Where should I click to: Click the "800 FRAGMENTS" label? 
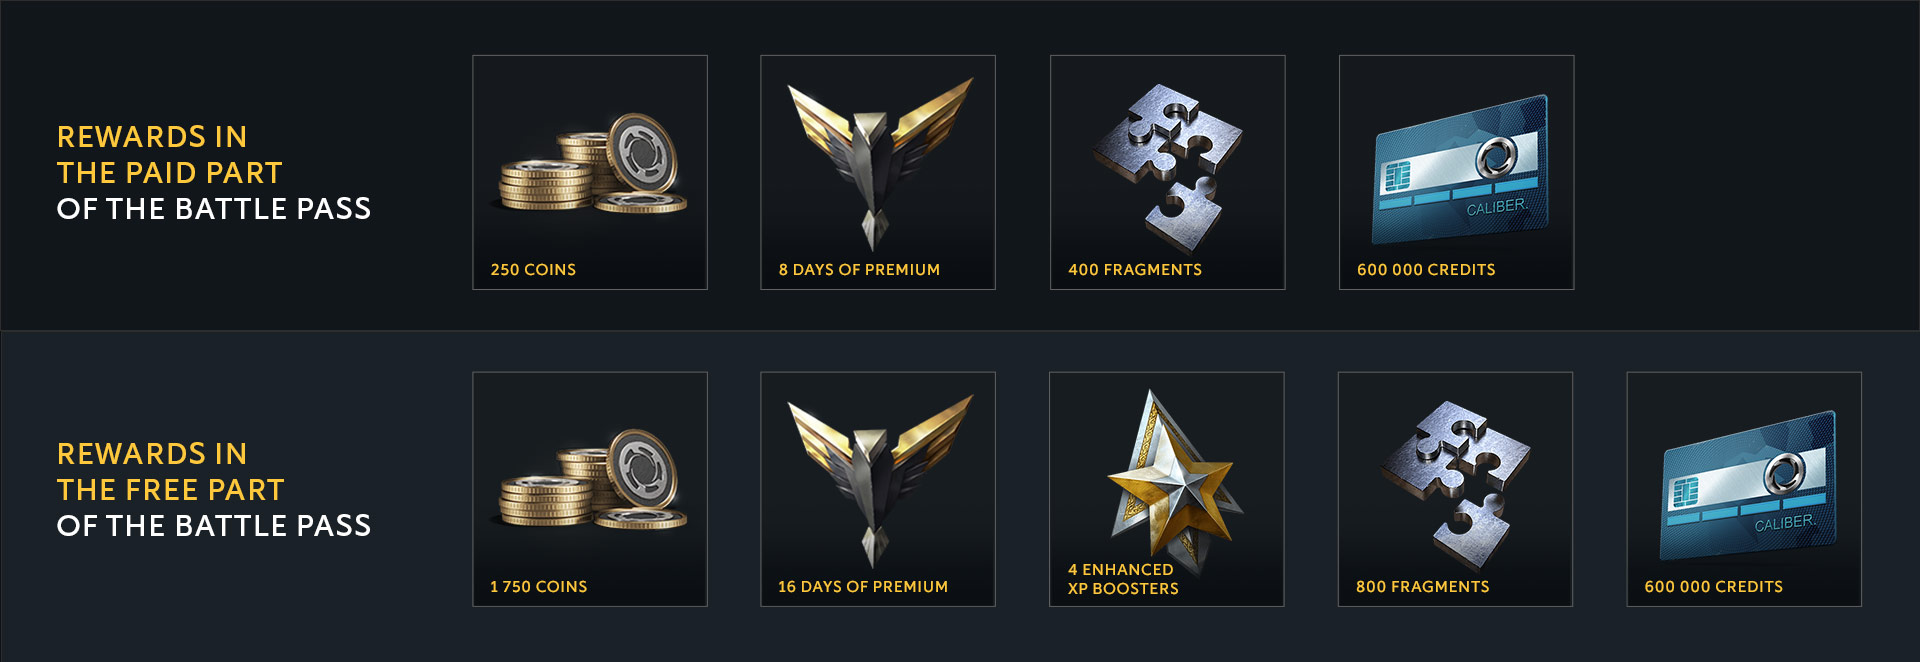point(1422,587)
